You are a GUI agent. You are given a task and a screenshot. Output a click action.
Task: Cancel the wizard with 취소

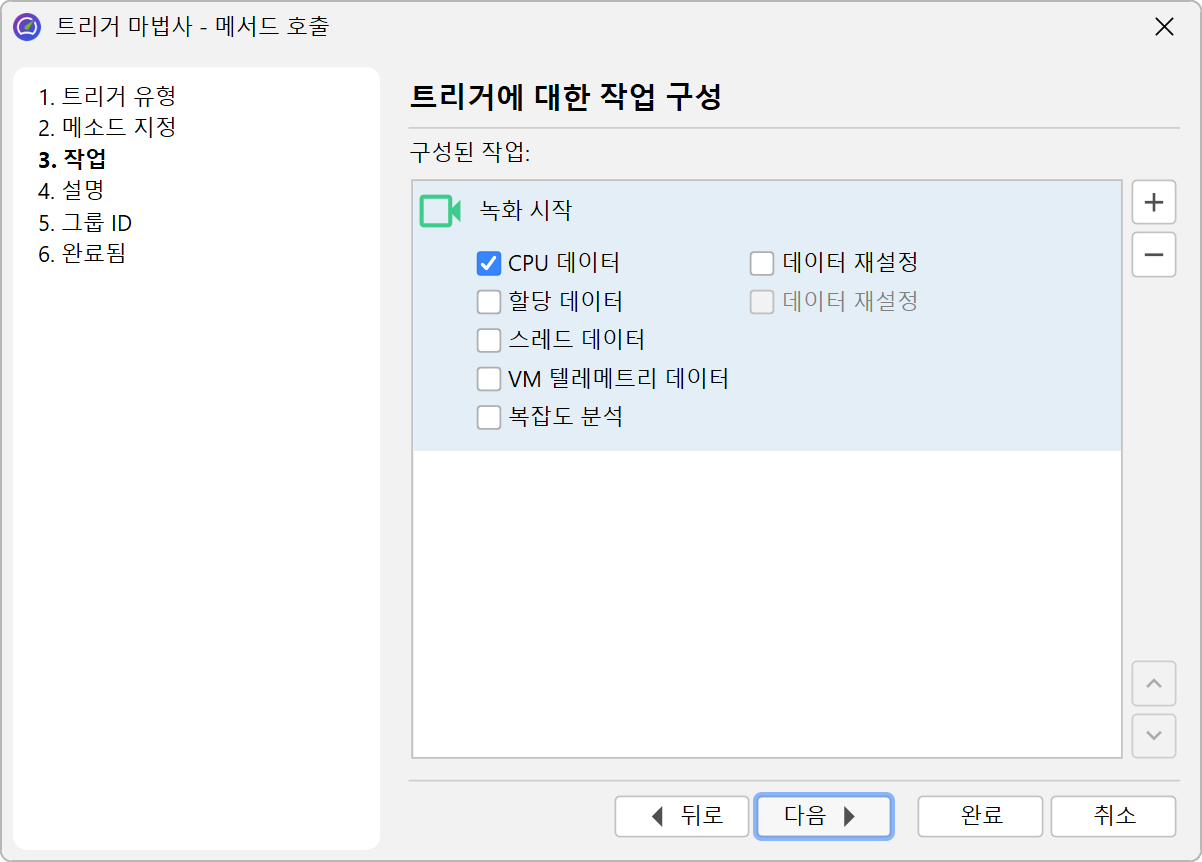click(1113, 816)
